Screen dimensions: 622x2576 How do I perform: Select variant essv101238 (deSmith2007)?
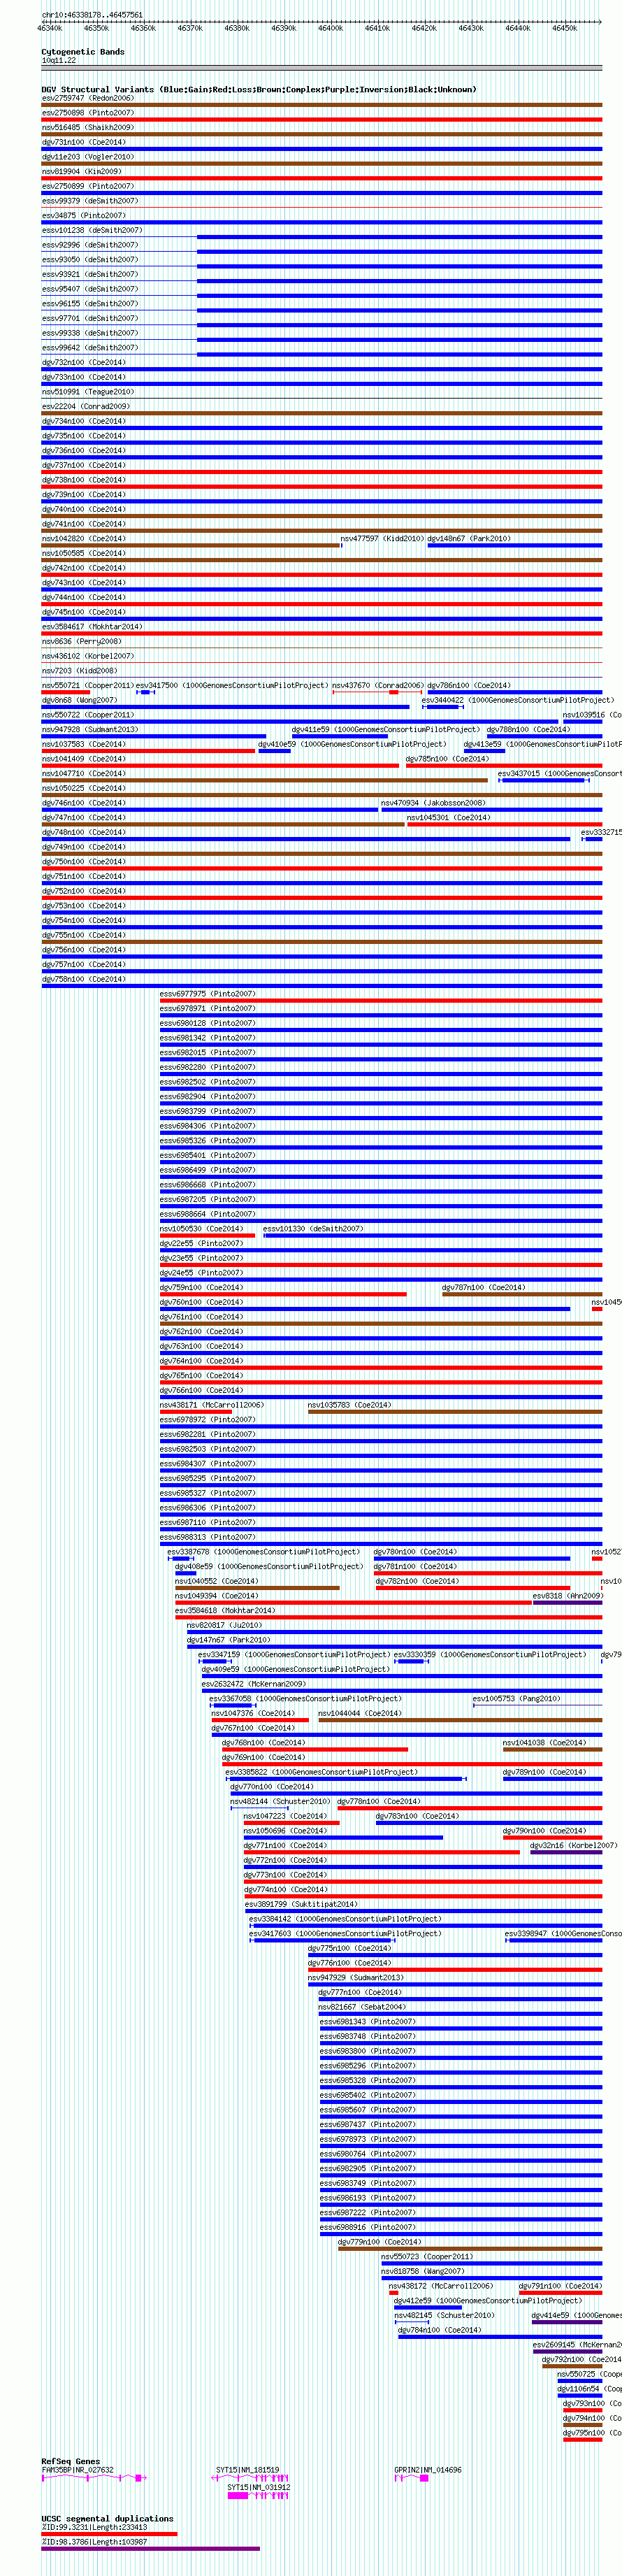(322, 237)
